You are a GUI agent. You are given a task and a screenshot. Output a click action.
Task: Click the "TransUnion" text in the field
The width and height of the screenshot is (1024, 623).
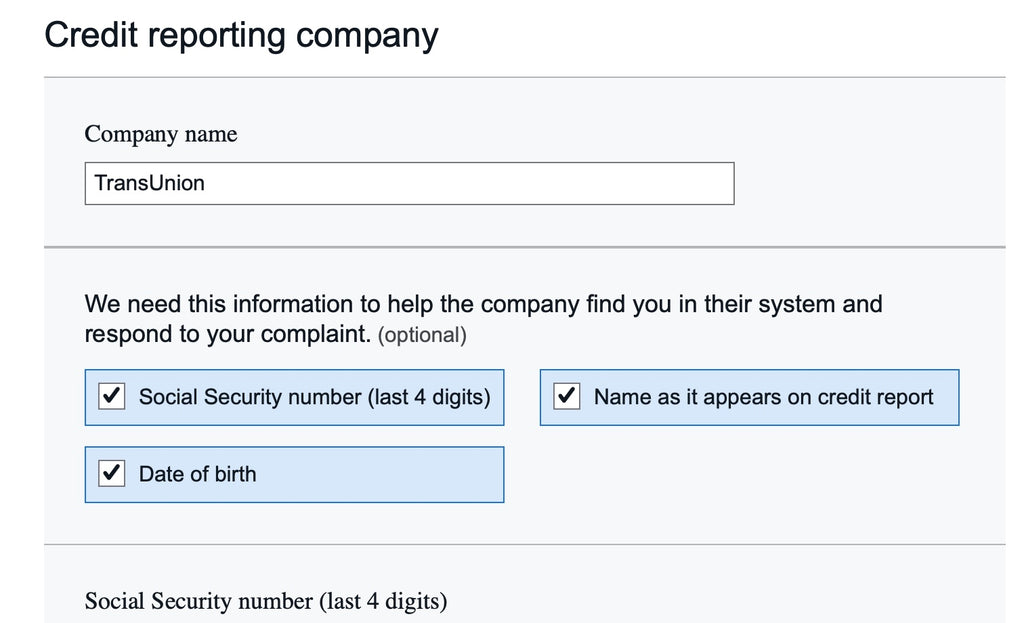(x=149, y=184)
